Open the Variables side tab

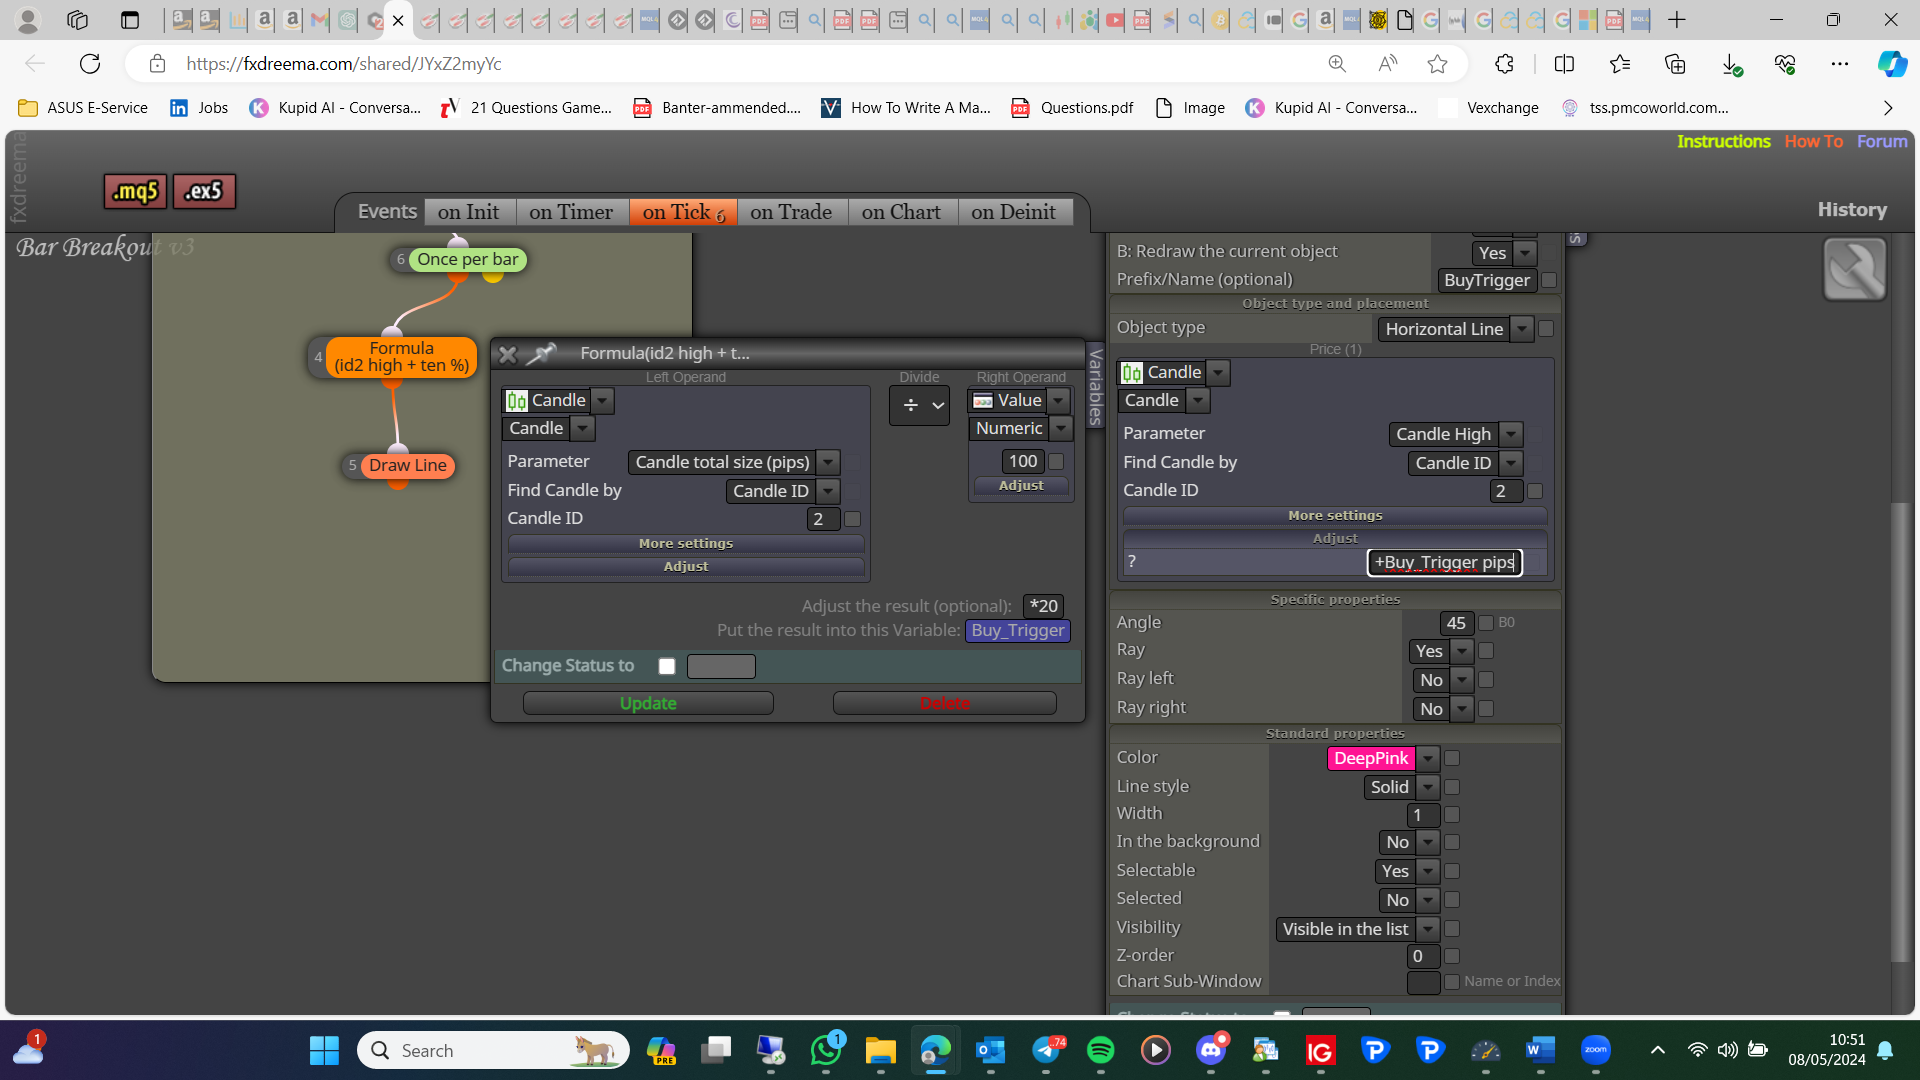click(1095, 386)
